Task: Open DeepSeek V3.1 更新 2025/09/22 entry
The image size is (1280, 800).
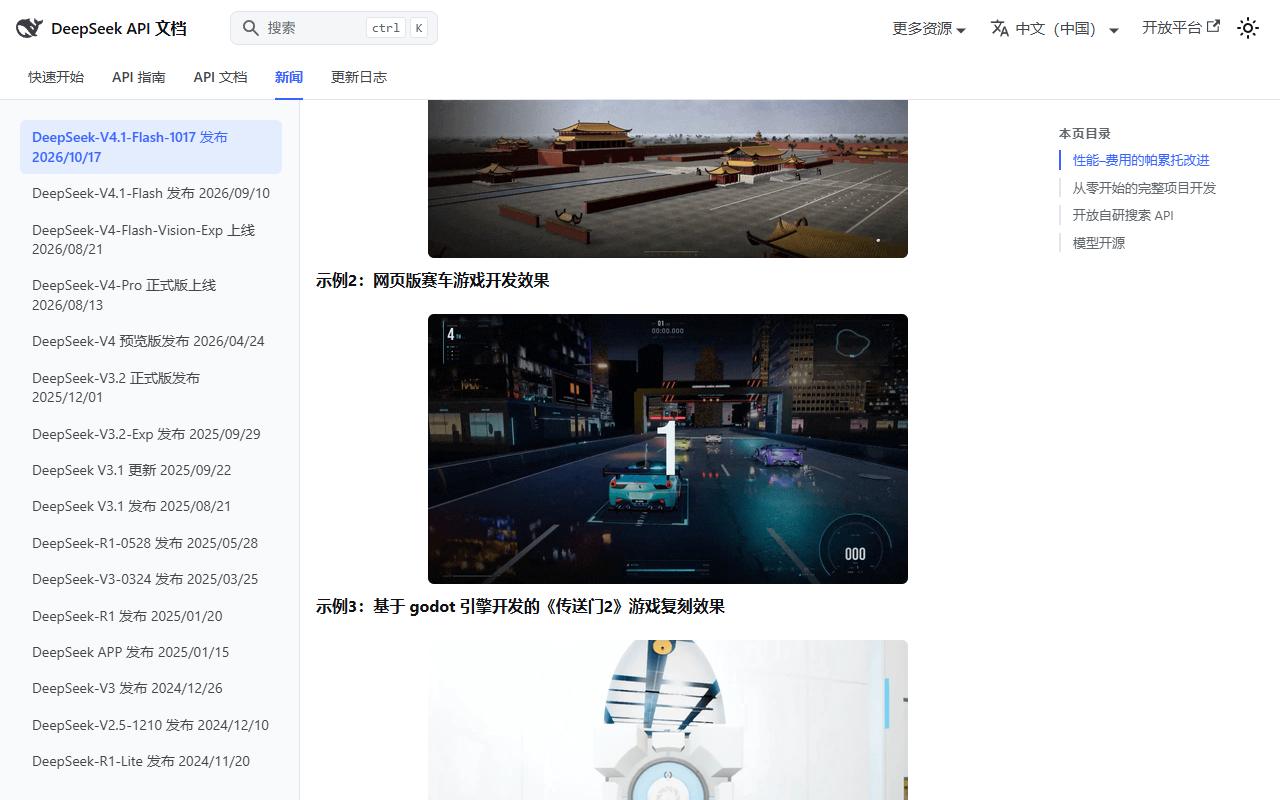Action: click(x=151, y=470)
